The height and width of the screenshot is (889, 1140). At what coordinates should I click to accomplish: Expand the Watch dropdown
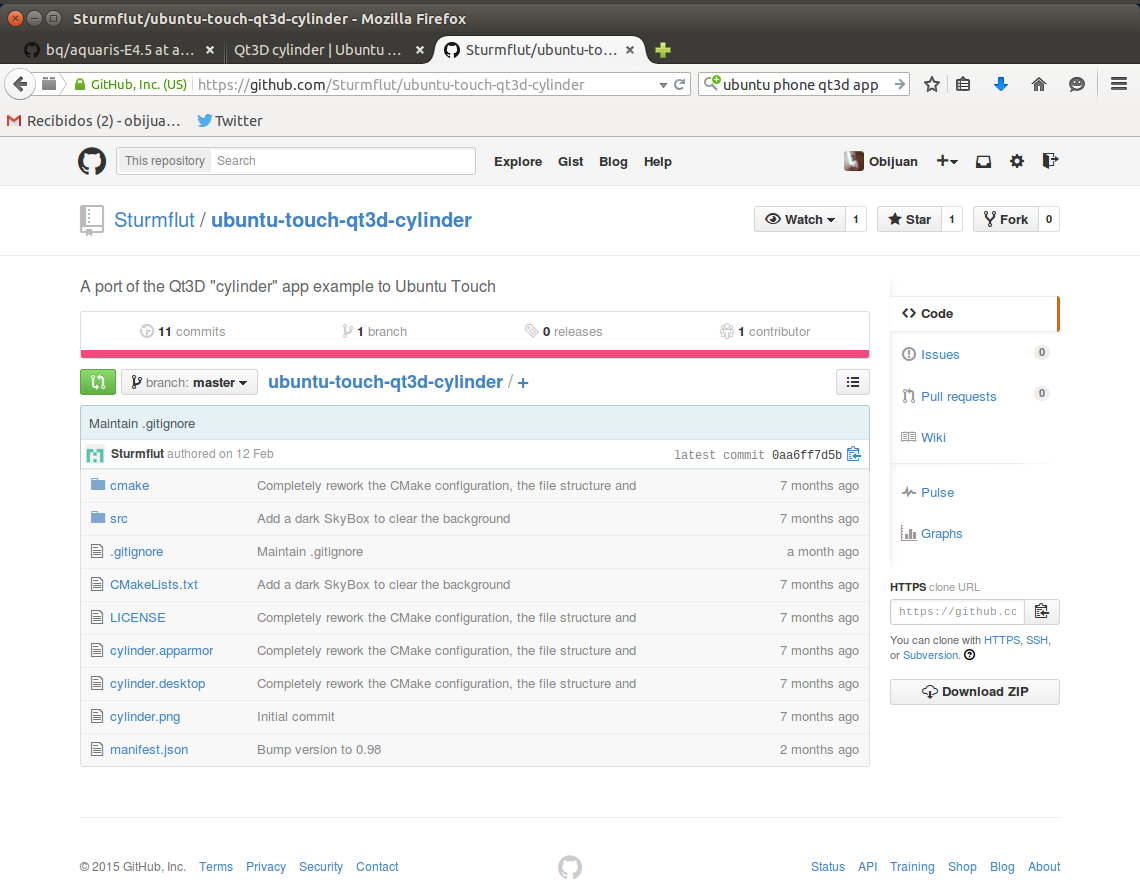coord(800,220)
